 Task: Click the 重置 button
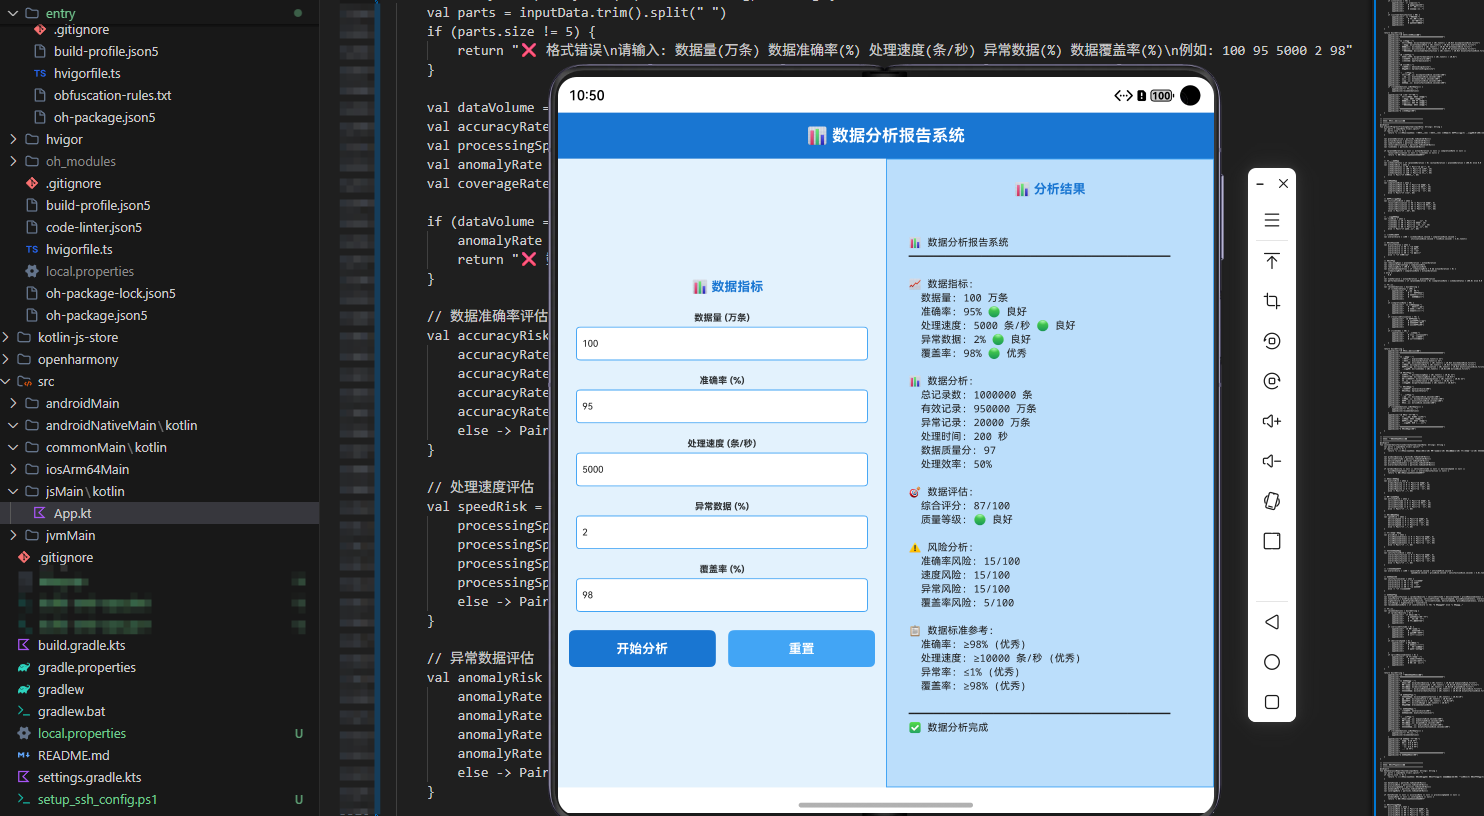(801, 648)
